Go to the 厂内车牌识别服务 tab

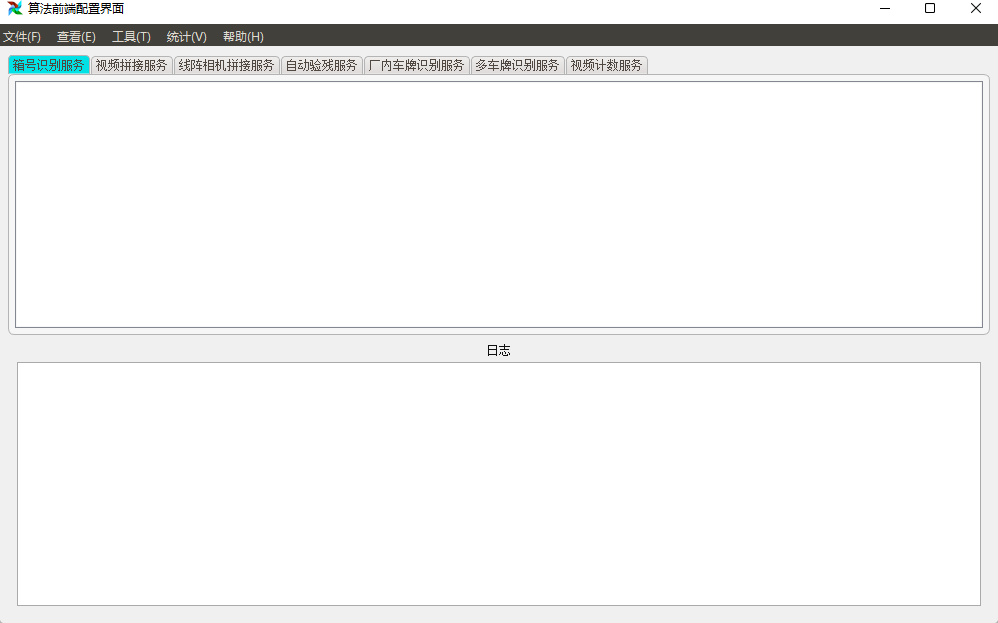(x=416, y=65)
